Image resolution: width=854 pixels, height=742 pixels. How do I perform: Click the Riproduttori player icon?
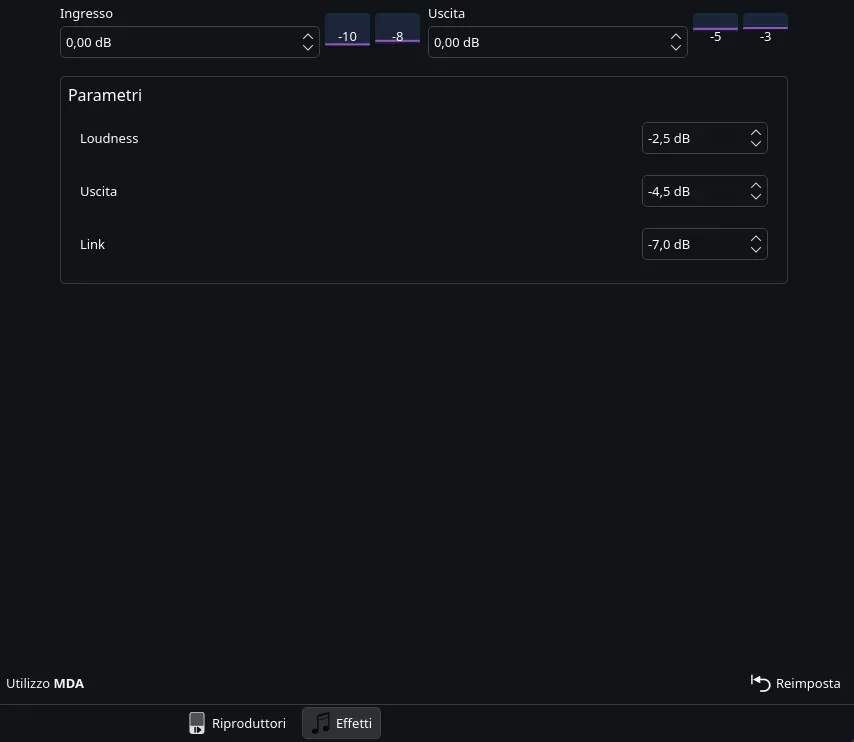point(197,723)
